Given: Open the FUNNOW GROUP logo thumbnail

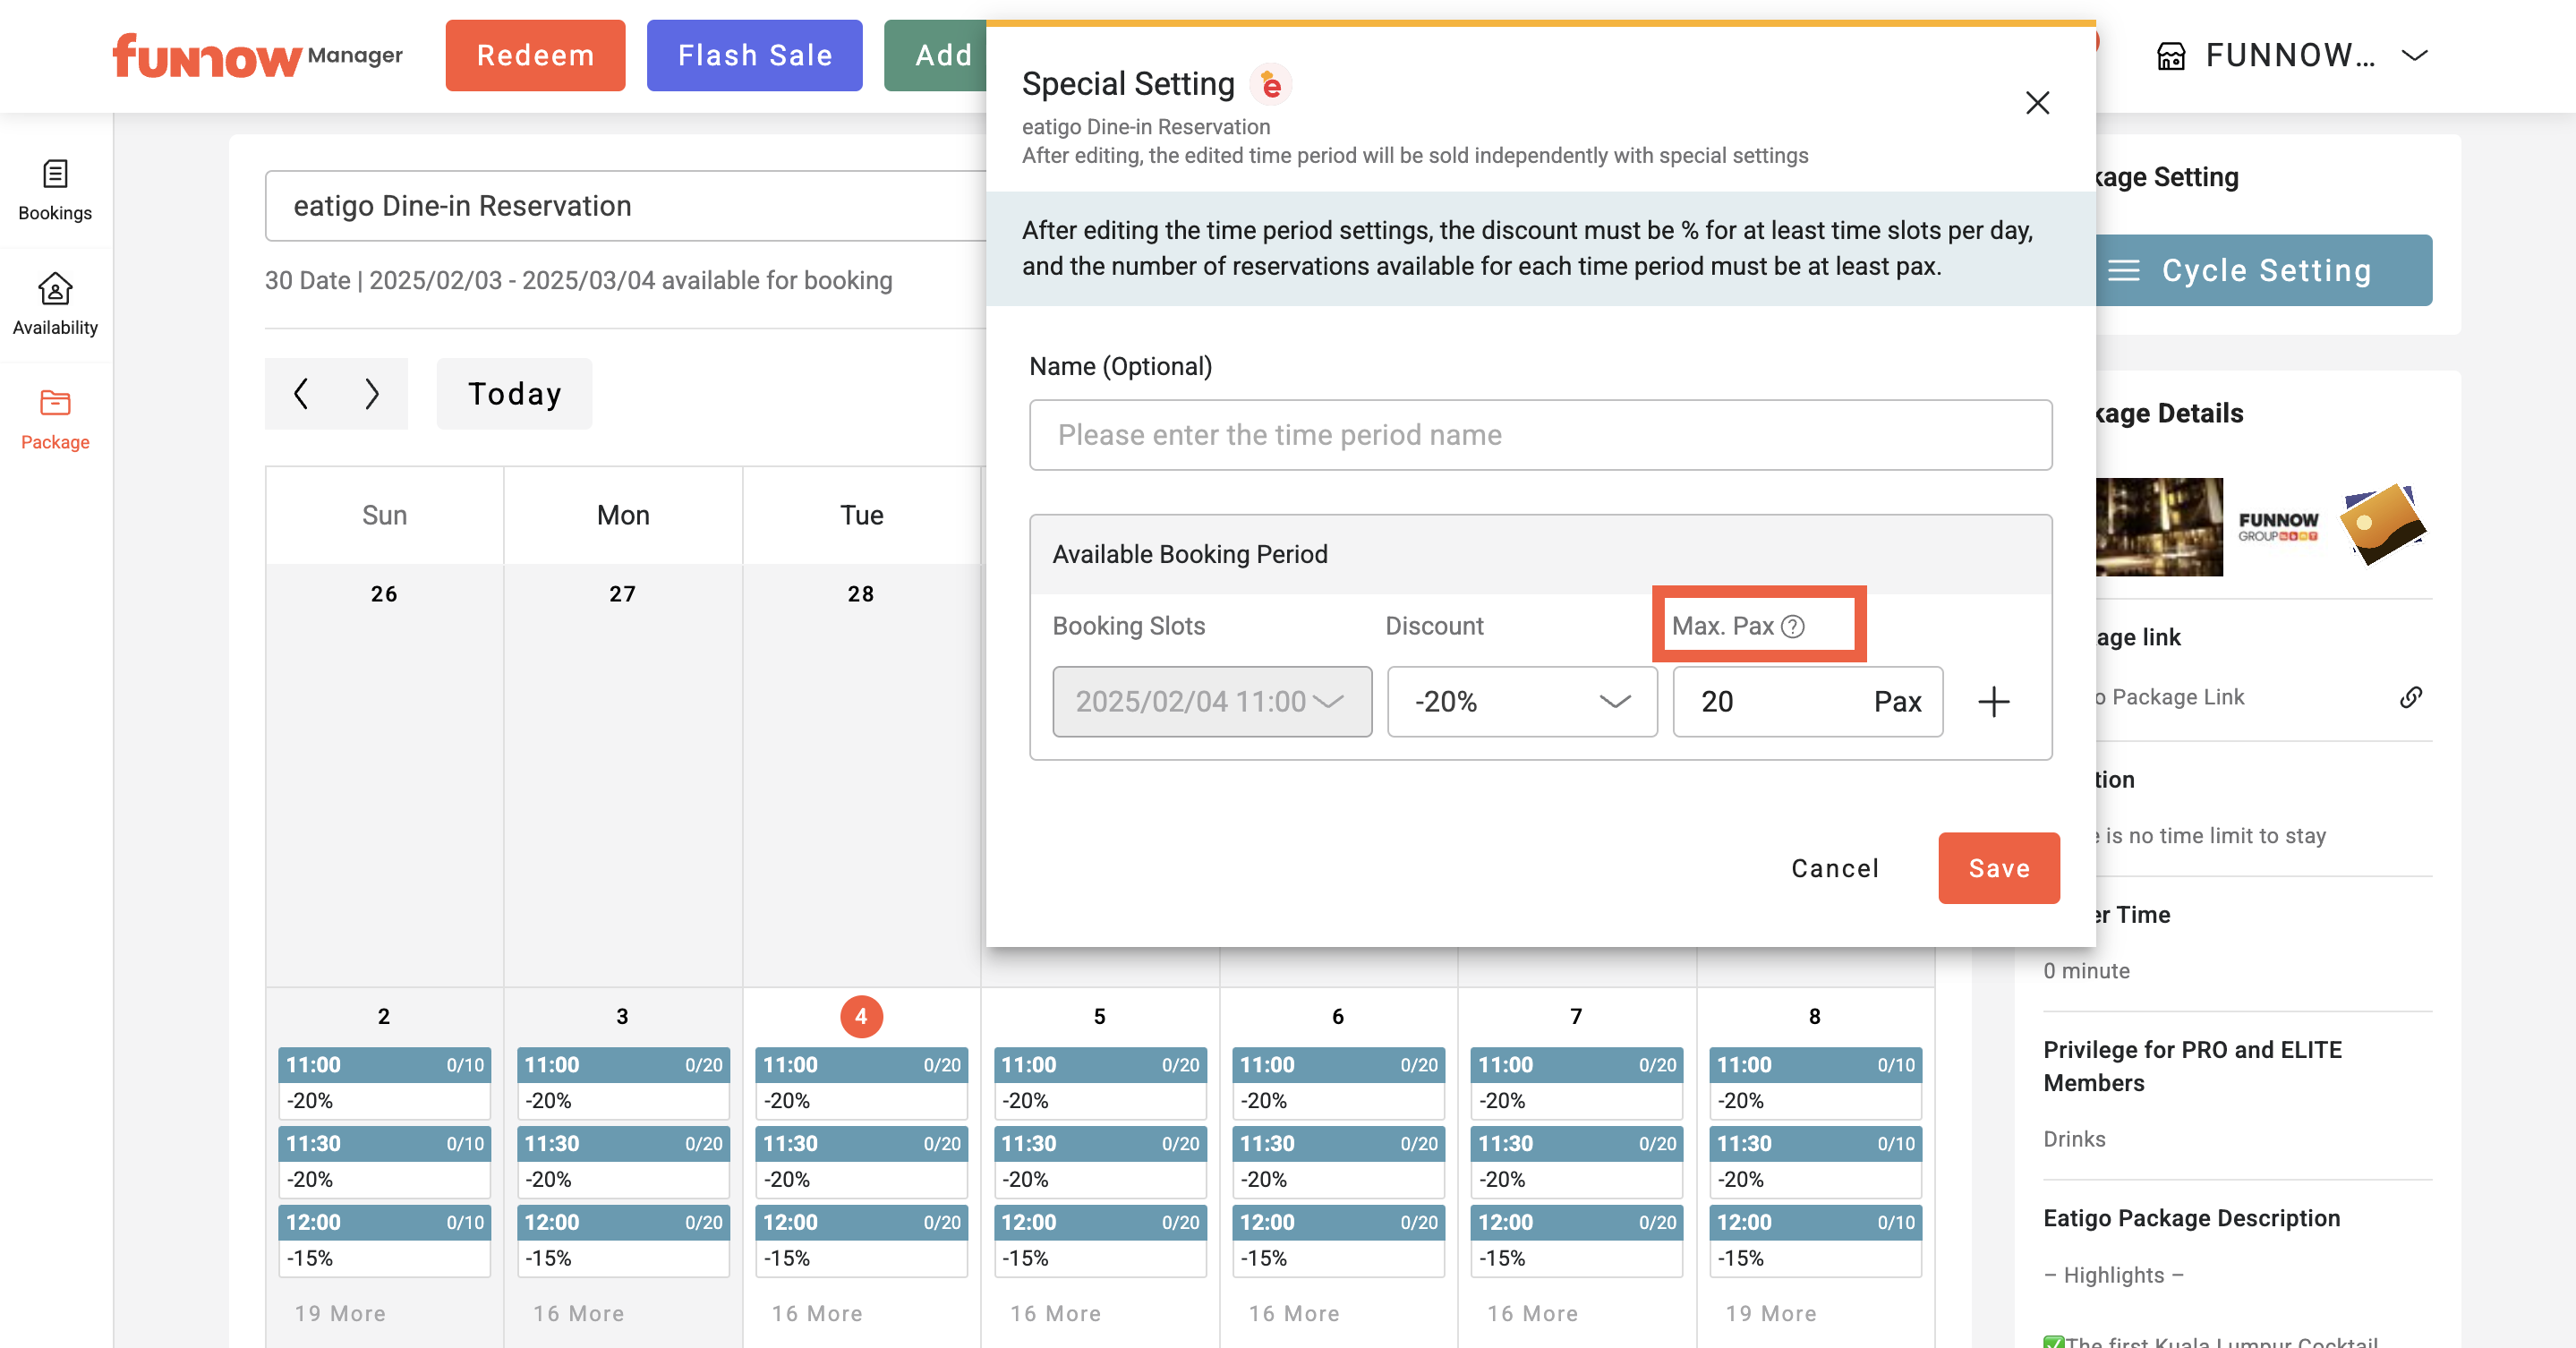Looking at the screenshot, I should (2278, 527).
